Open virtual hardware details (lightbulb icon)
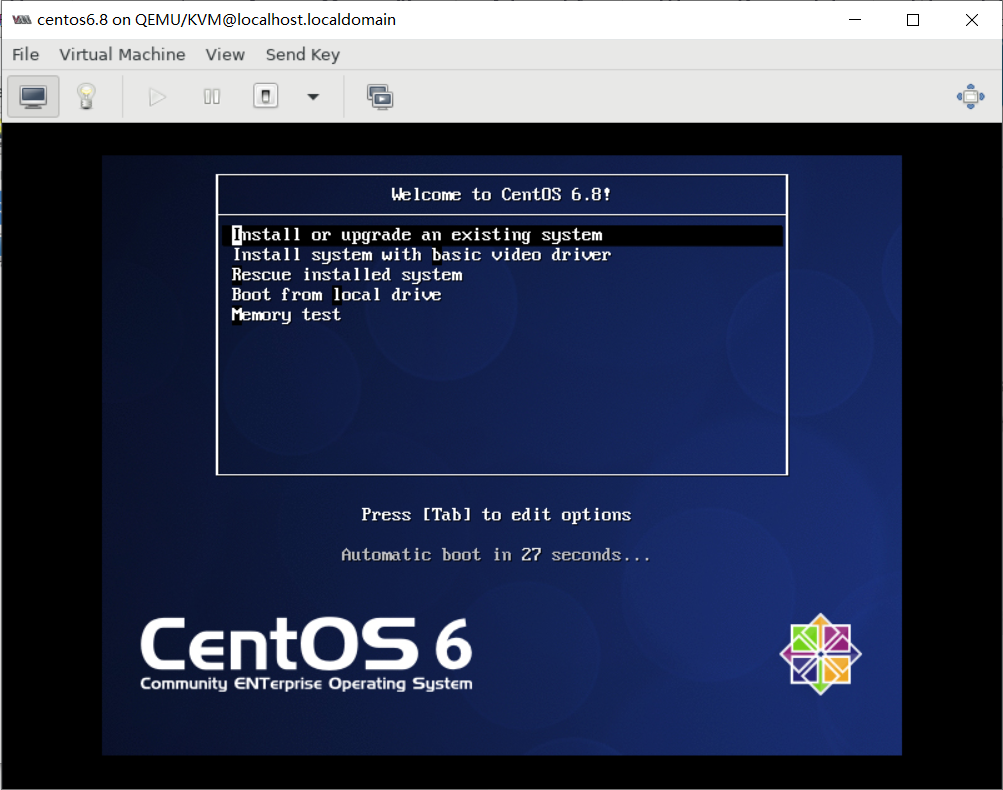 pyautogui.click(x=86, y=97)
